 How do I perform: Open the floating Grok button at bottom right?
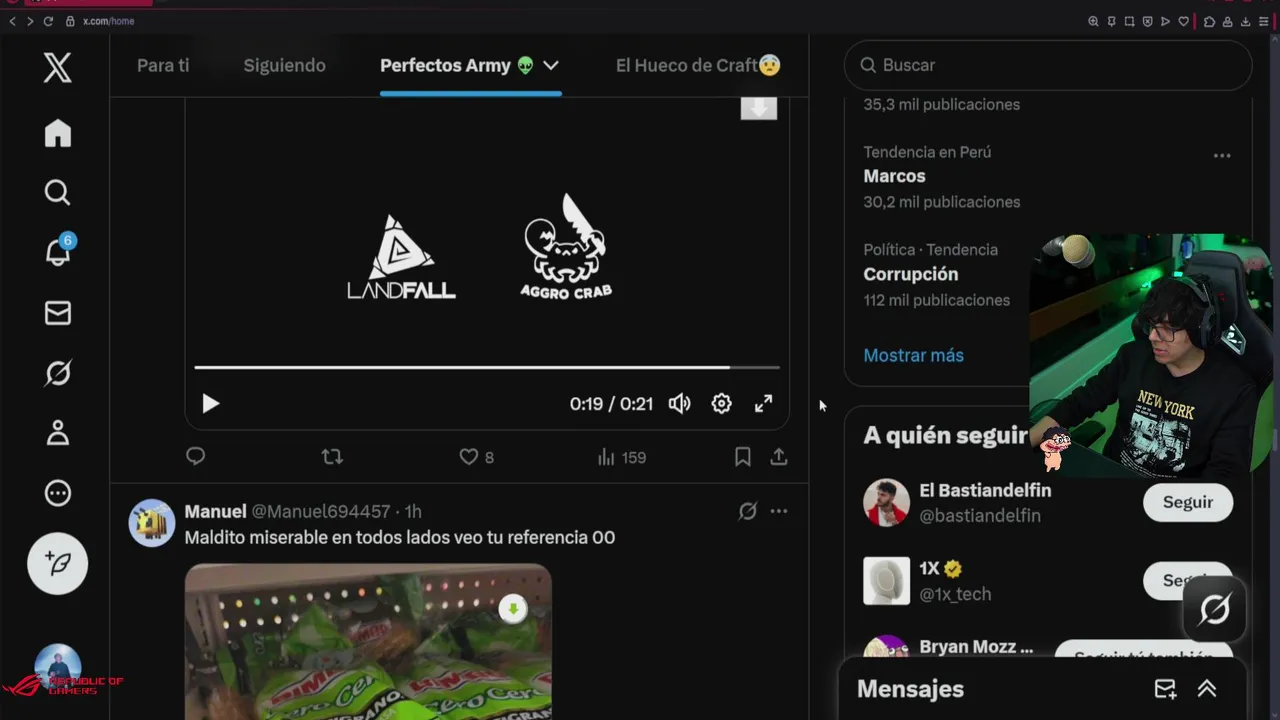coord(1214,609)
